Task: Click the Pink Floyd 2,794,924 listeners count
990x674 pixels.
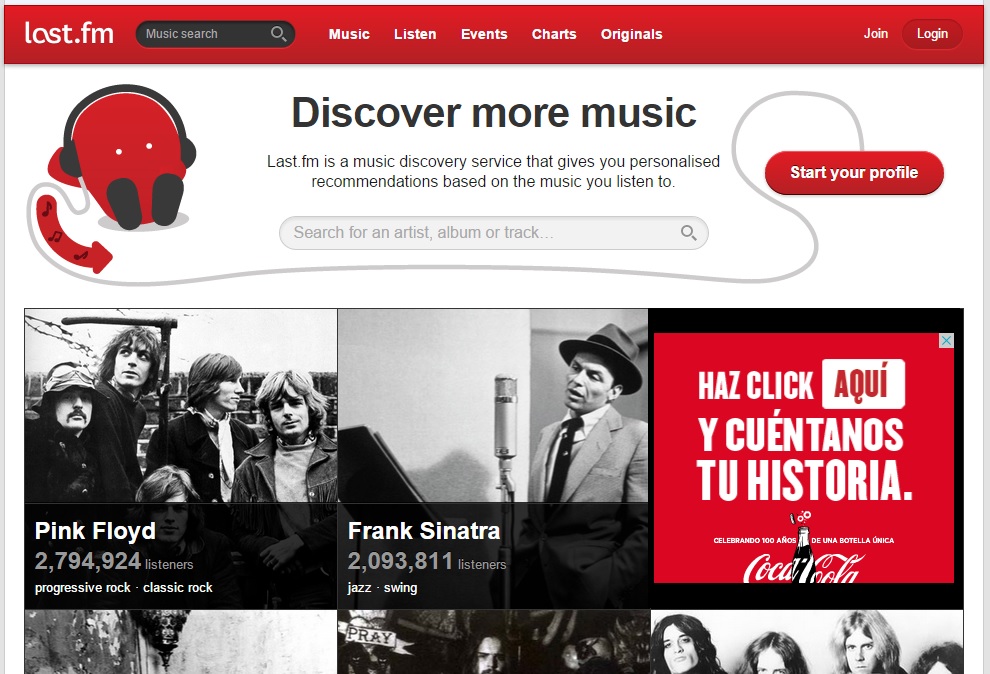Action: pos(114,562)
